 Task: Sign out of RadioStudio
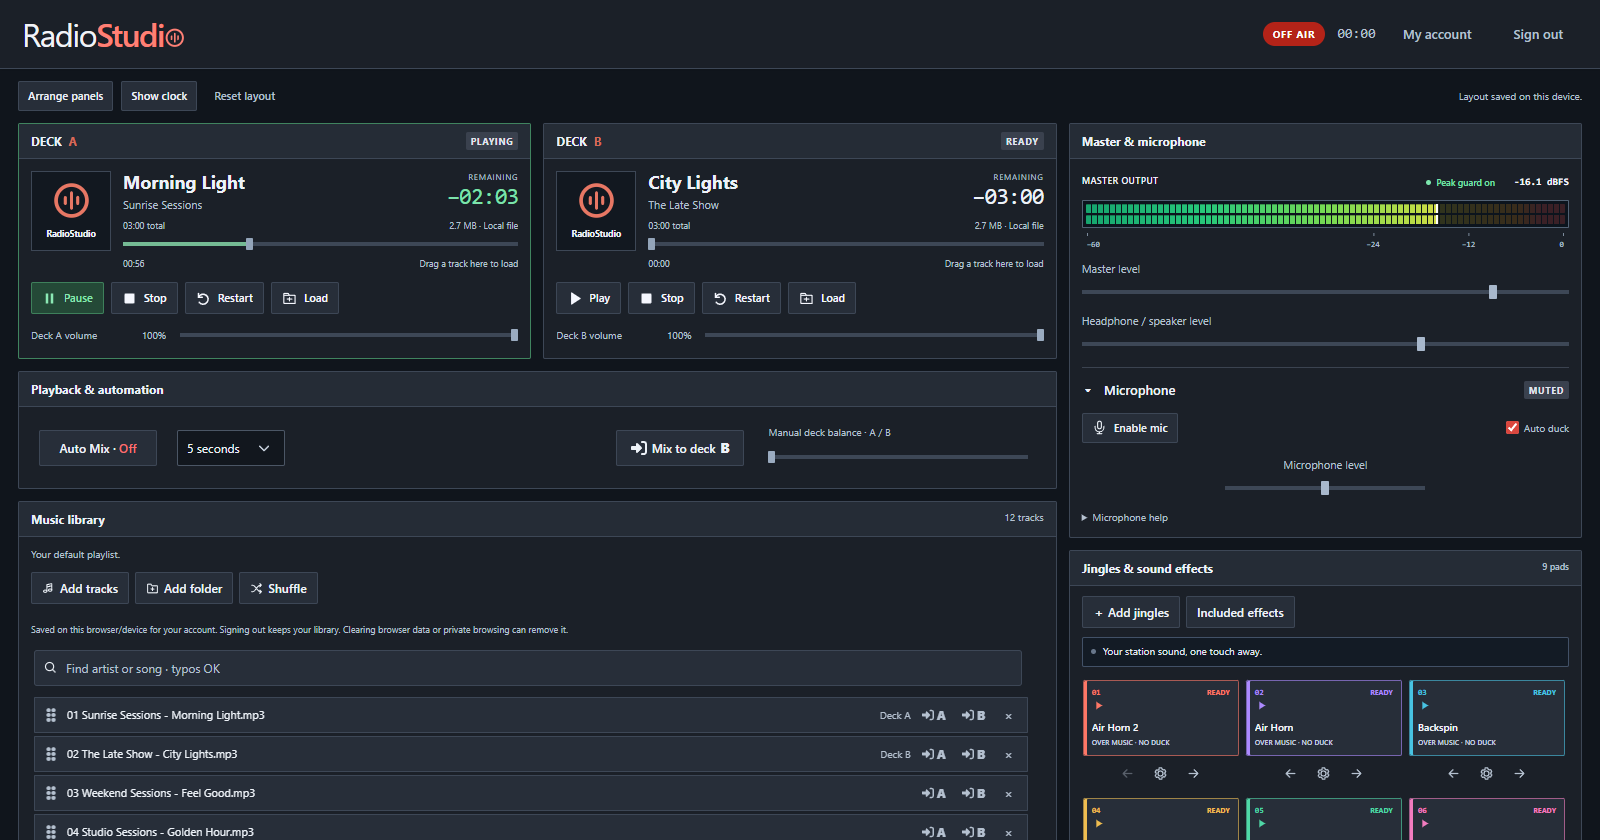coord(1538,34)
